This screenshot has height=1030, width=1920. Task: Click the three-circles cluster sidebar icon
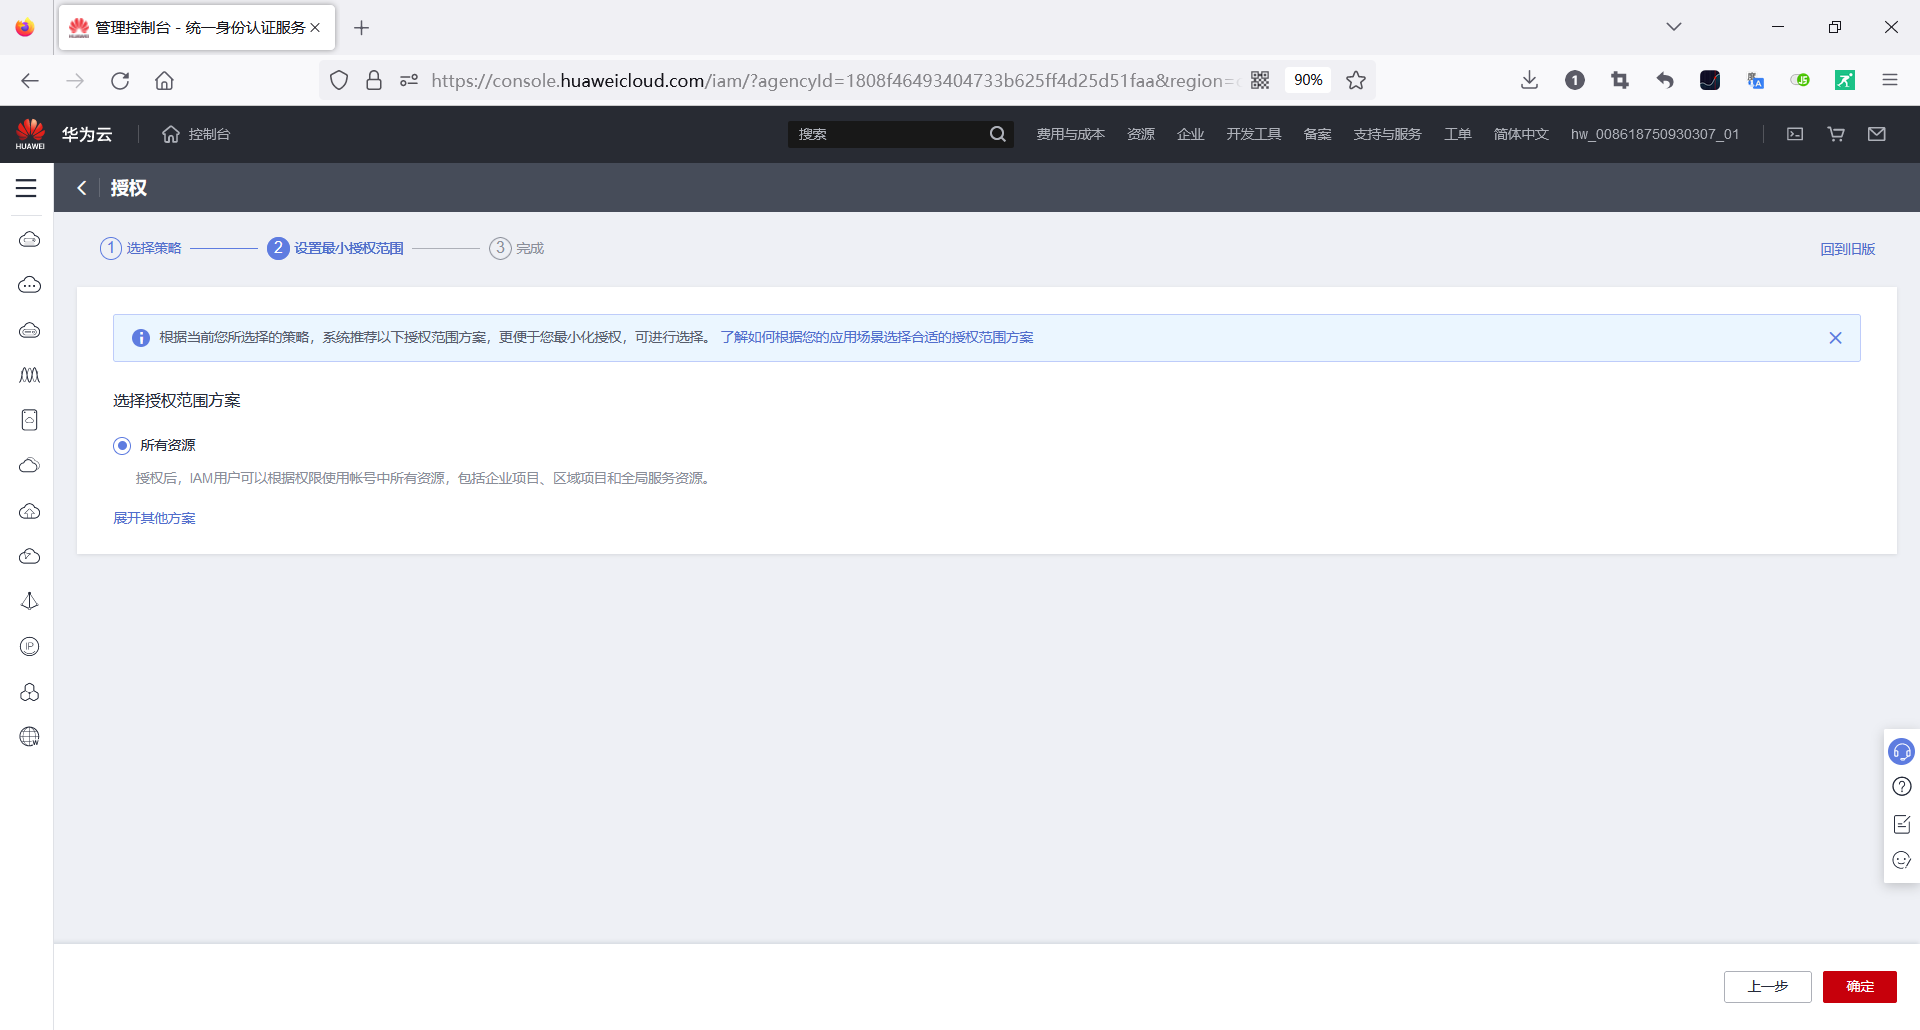tap(30, 692)
